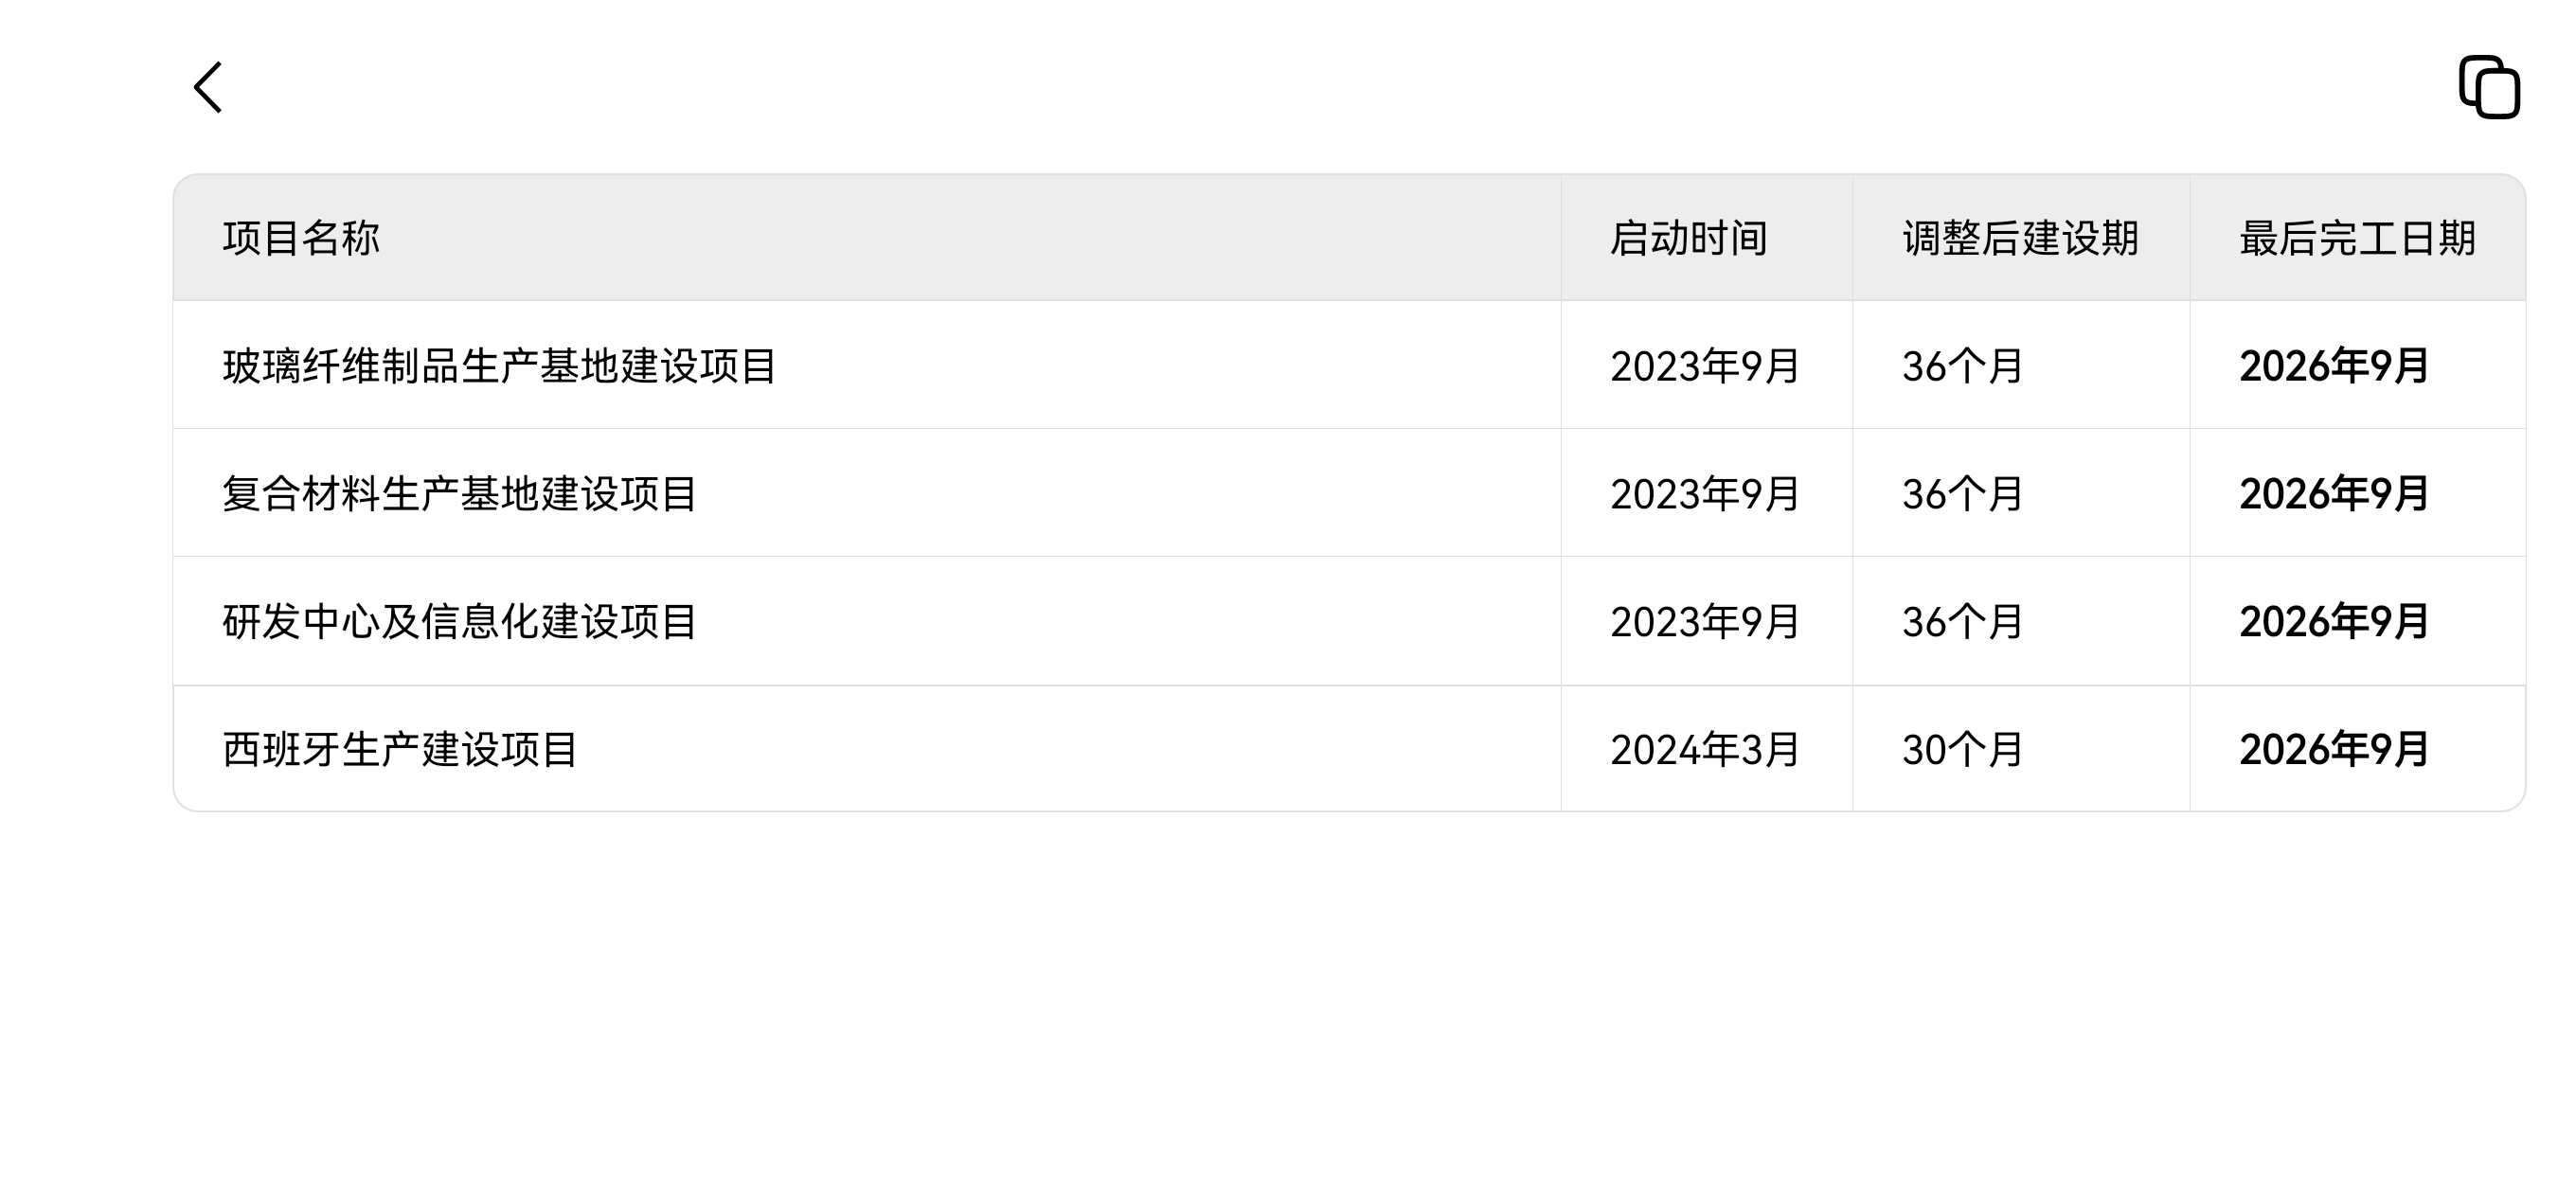Select the 复合材料生产基地建设项目 cell
Screen dimensions: 2576x1193
tap(459, 494)
